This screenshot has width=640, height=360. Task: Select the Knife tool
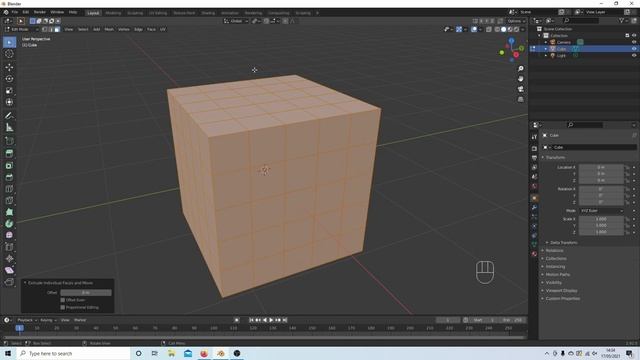(9, 200)
